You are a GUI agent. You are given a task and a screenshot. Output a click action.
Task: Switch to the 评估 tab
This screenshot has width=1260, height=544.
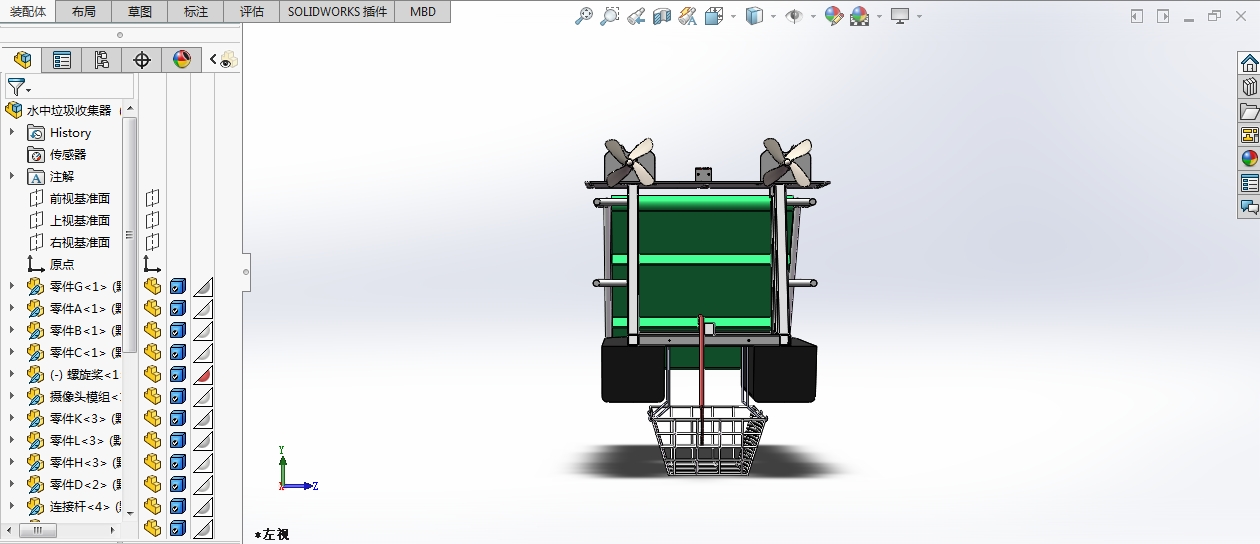tap(252, 12)
